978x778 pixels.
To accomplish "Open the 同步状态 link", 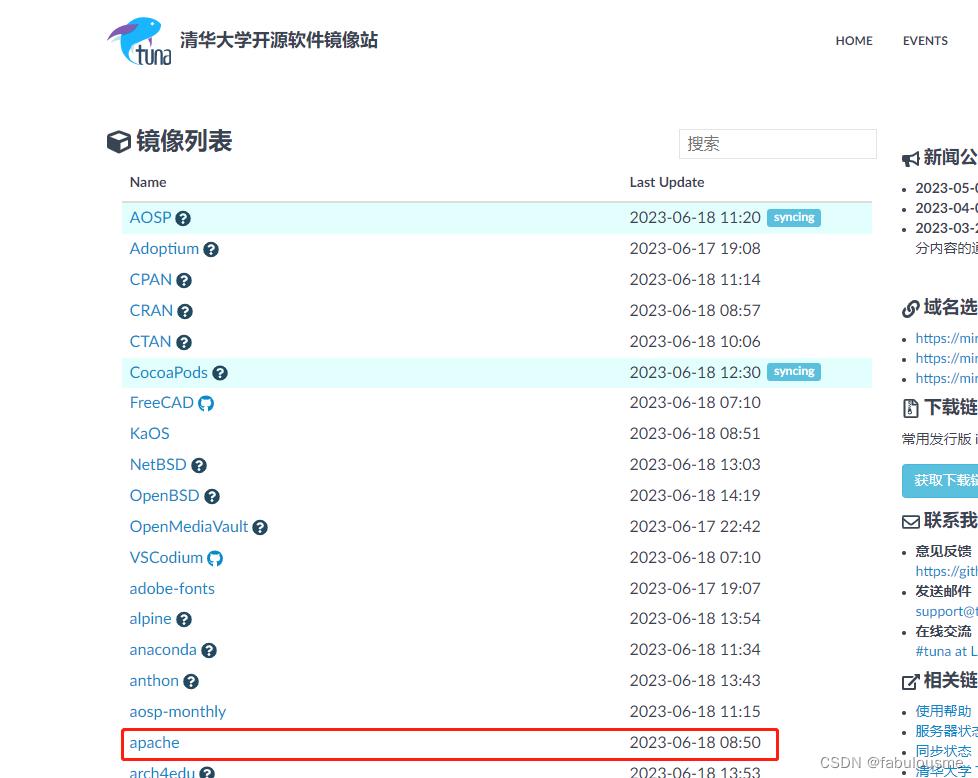I will pyautogui.click(x=943, y=751).
